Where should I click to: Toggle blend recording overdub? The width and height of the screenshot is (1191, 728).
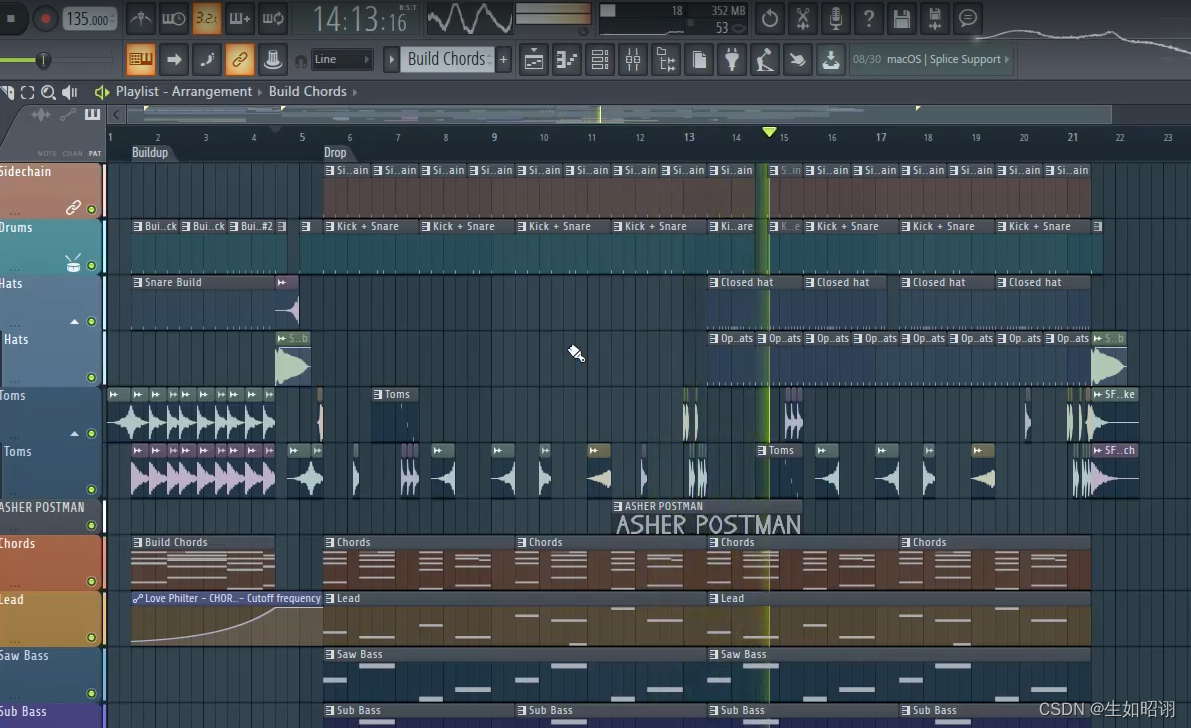tap(239, 18)
